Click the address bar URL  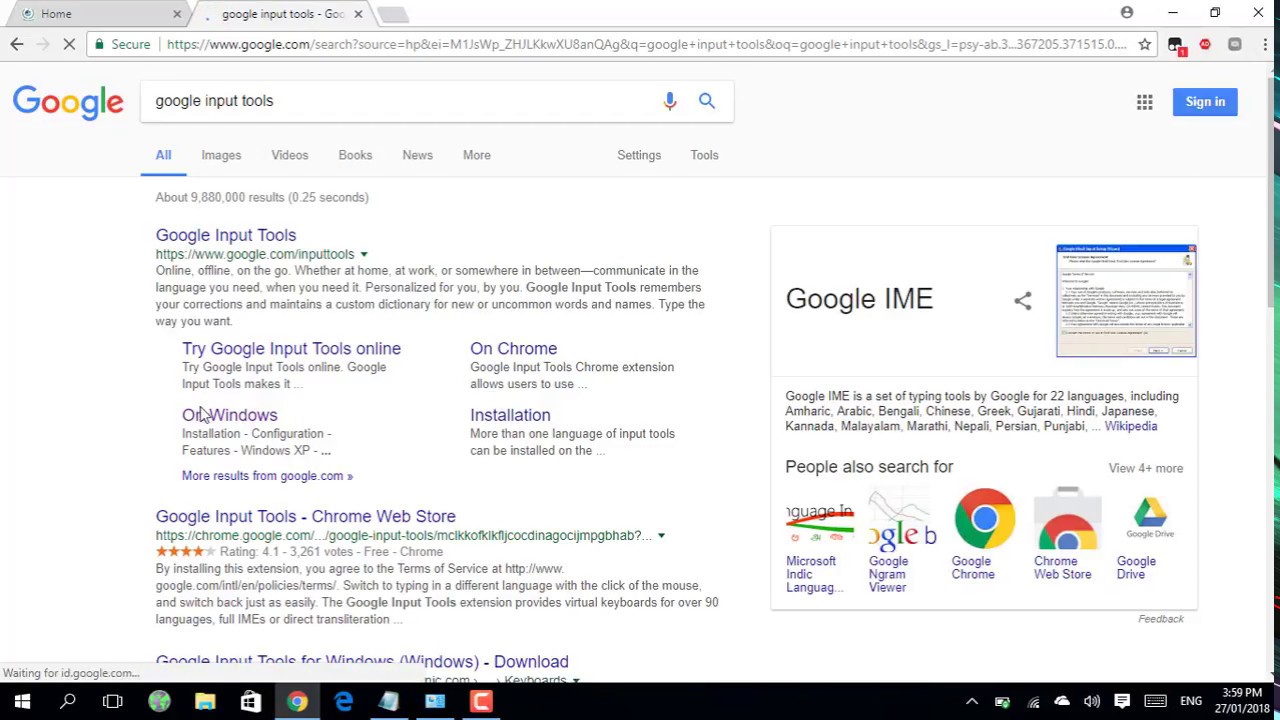click(x=646, y=45)
